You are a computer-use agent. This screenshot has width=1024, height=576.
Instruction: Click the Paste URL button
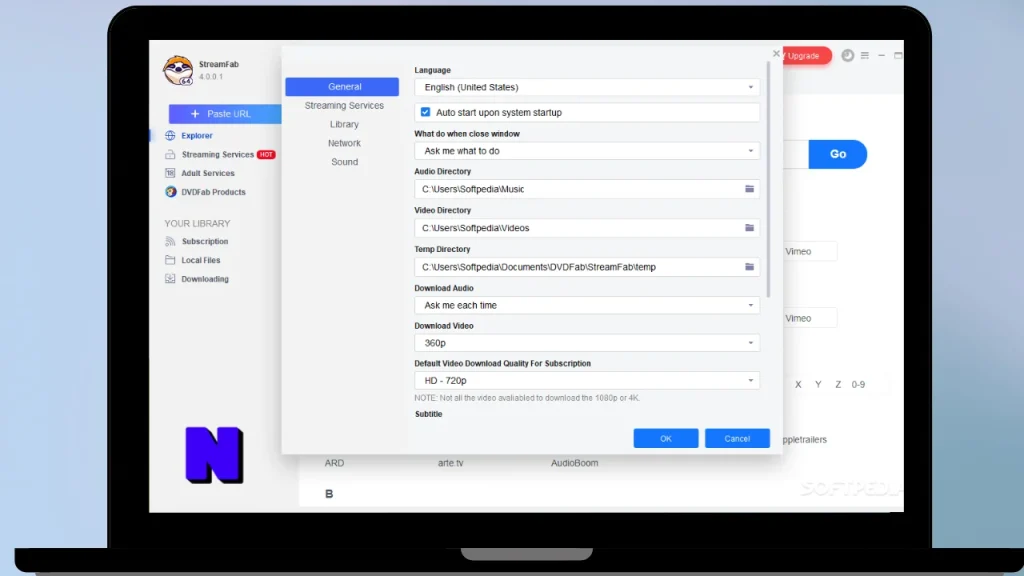point(225,114)
